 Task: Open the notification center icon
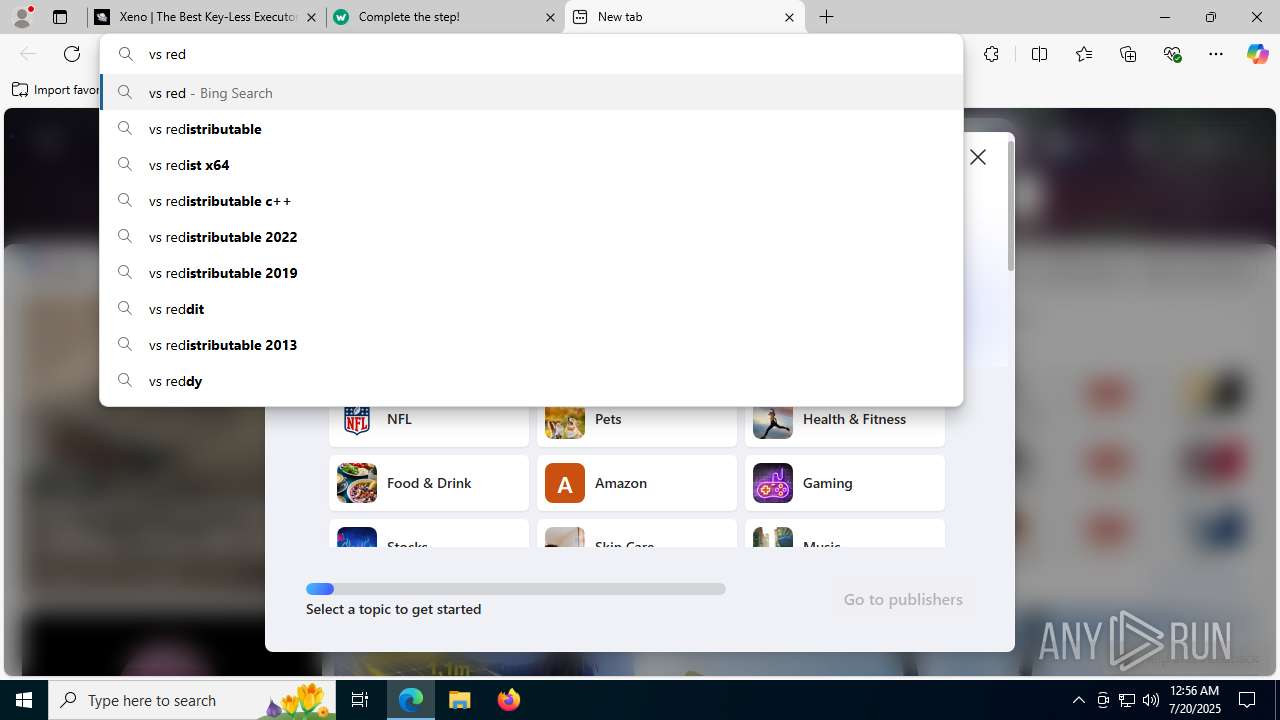click(x=1247, y=700)
